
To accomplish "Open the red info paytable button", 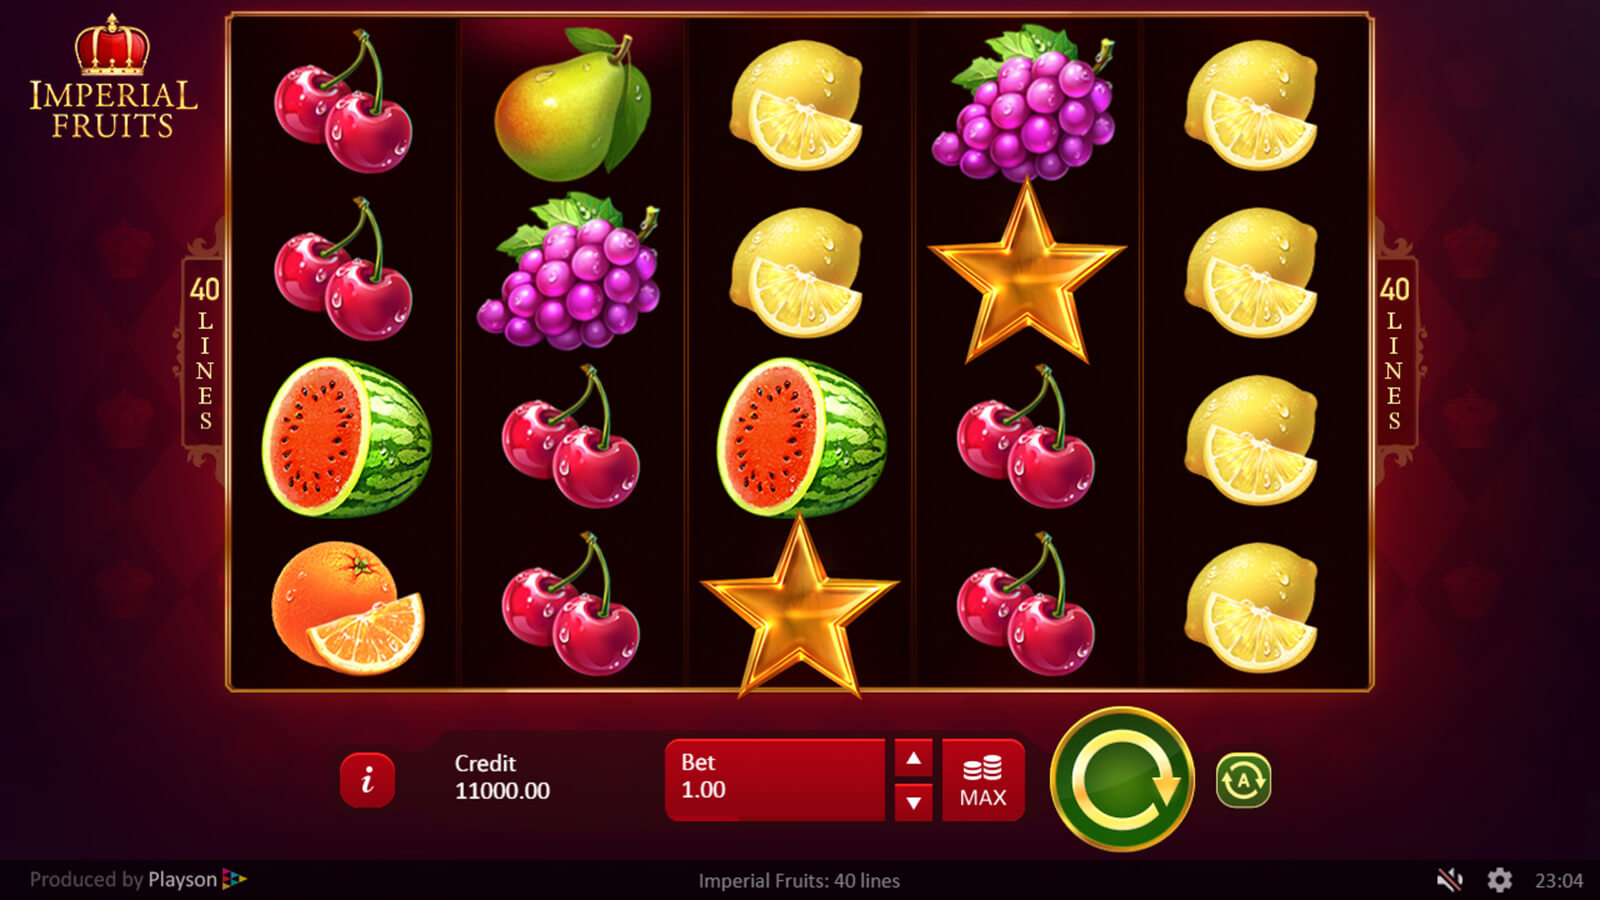I will (367, 780).
